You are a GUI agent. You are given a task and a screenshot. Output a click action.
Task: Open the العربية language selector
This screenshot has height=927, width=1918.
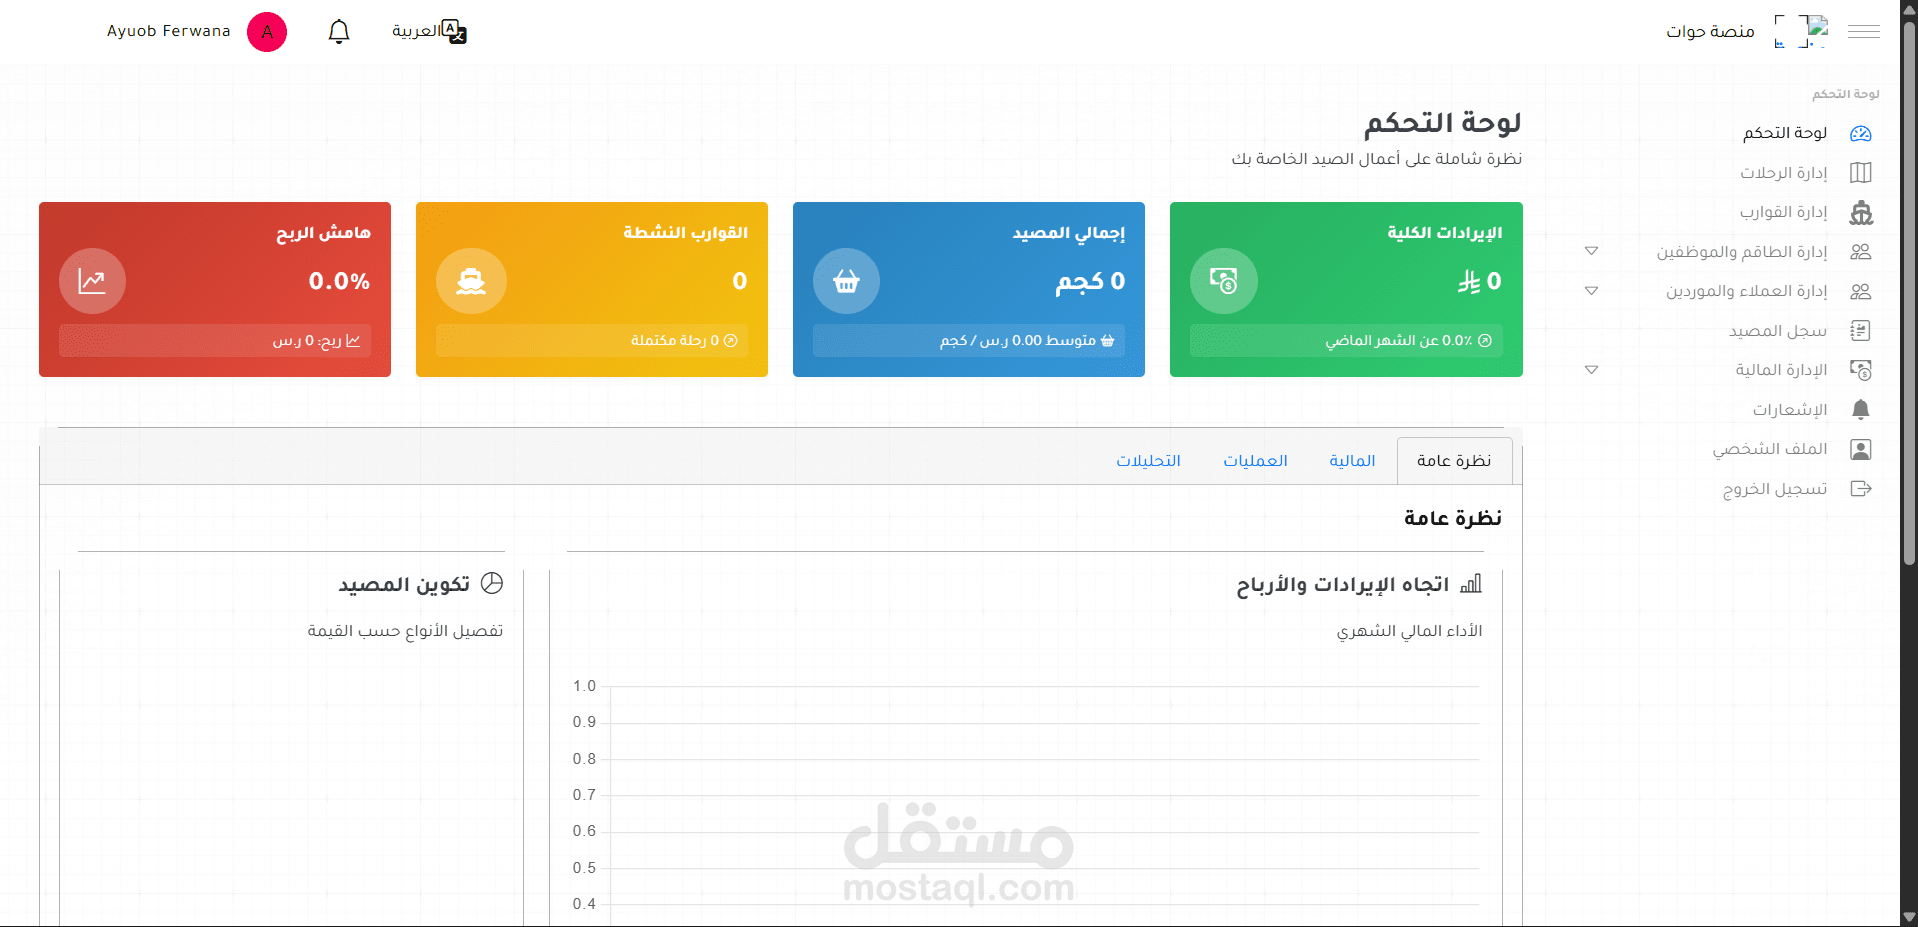(x=416, y=31)
